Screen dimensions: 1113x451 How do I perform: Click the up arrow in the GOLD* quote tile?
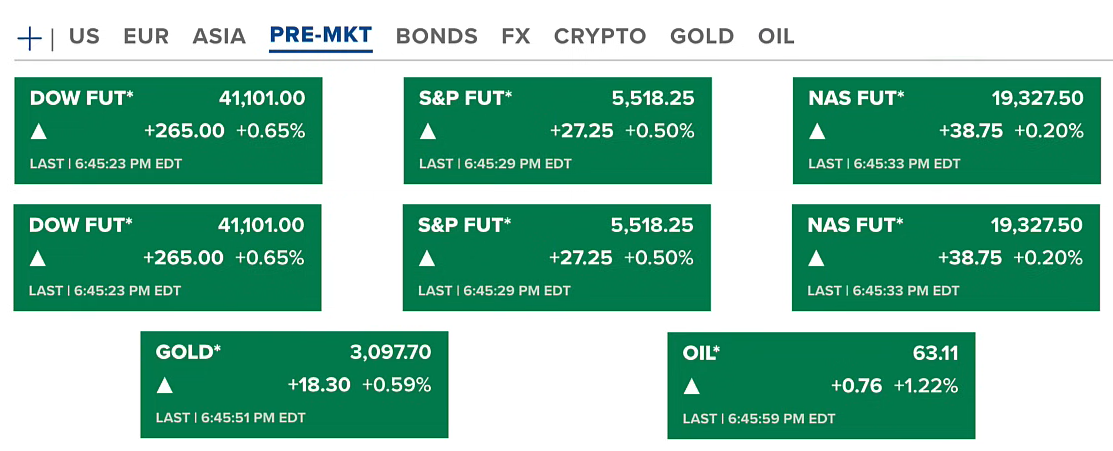point(165,385)
